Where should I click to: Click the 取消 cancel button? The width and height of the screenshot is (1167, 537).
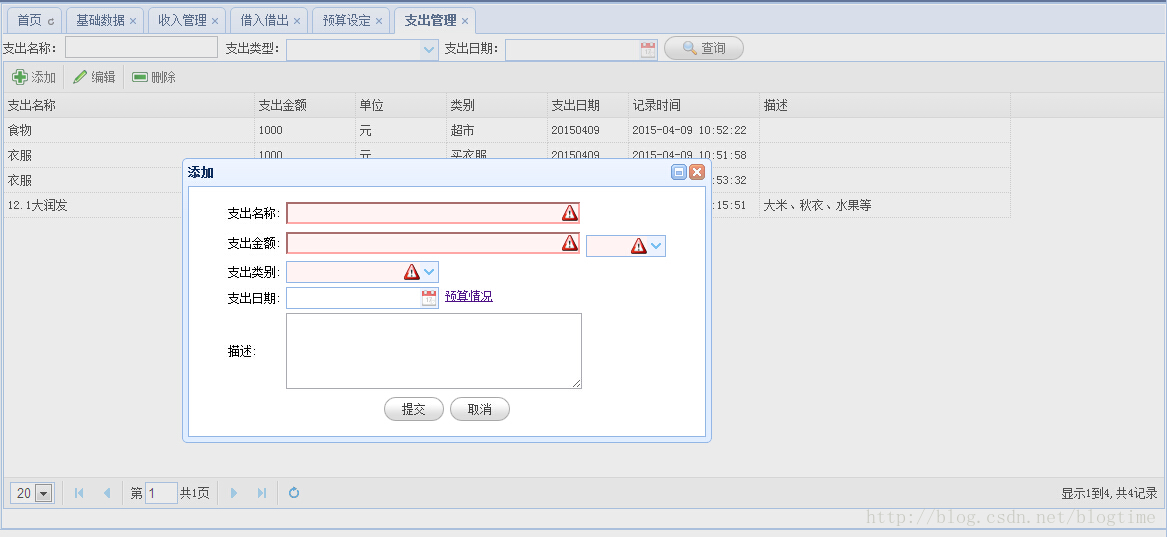pos(480,409)
